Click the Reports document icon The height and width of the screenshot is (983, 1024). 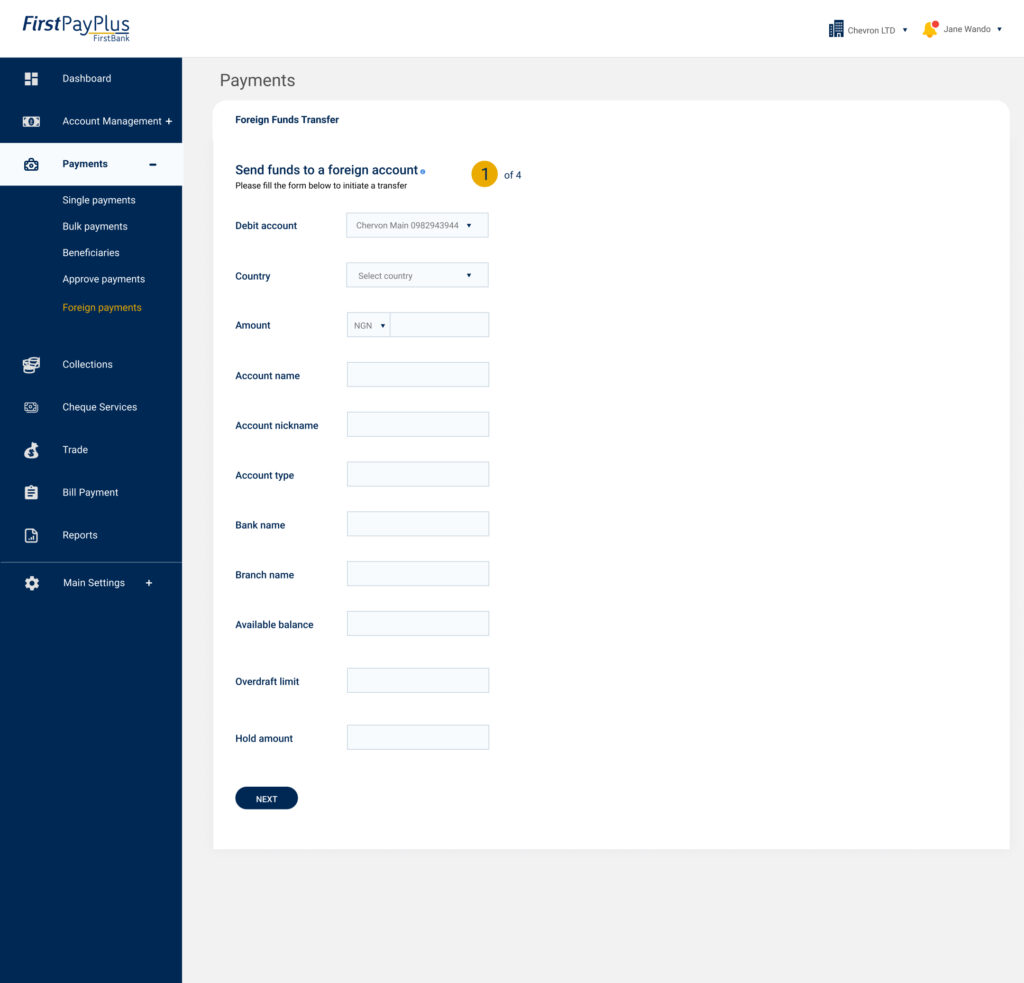click(31, 535)
